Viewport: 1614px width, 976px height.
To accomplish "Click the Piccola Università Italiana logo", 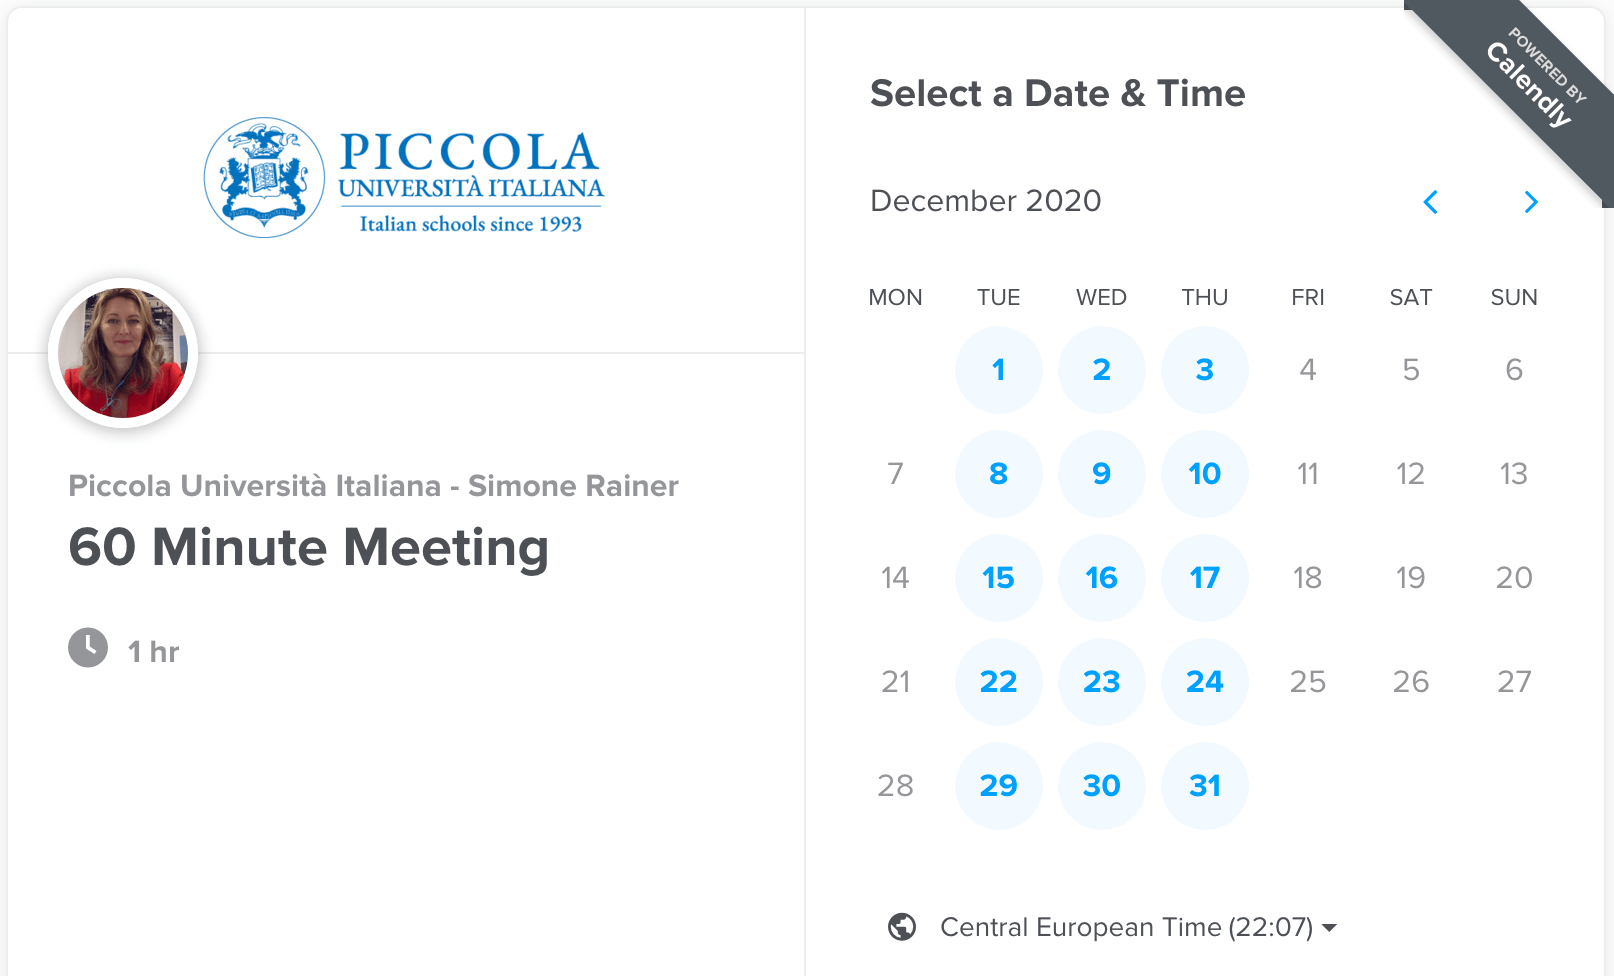I will click(404, 178).
